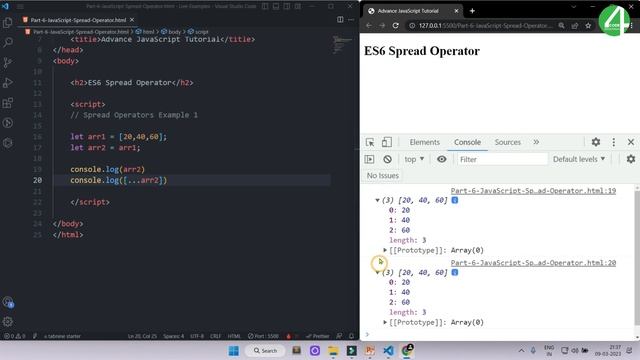Open the errors and warnings status item
Image resolution: width=640 pixels, height=360 pixels.
14,336
